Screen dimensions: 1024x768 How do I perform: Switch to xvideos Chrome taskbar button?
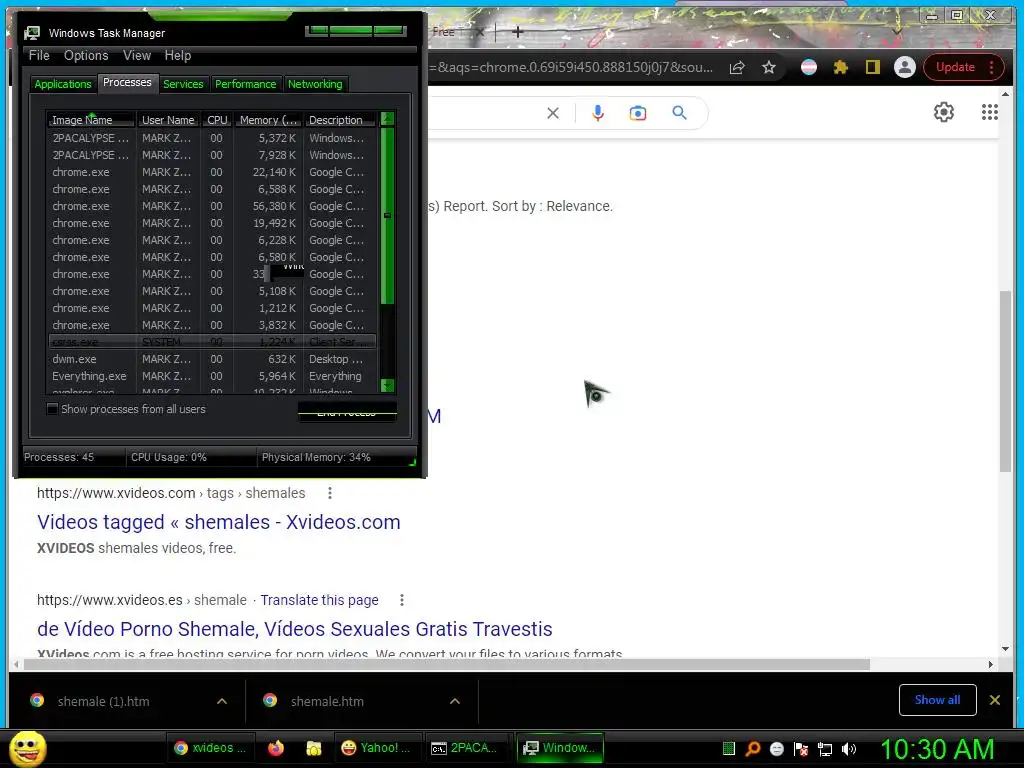pyautogui.click(x=210, y=748)
